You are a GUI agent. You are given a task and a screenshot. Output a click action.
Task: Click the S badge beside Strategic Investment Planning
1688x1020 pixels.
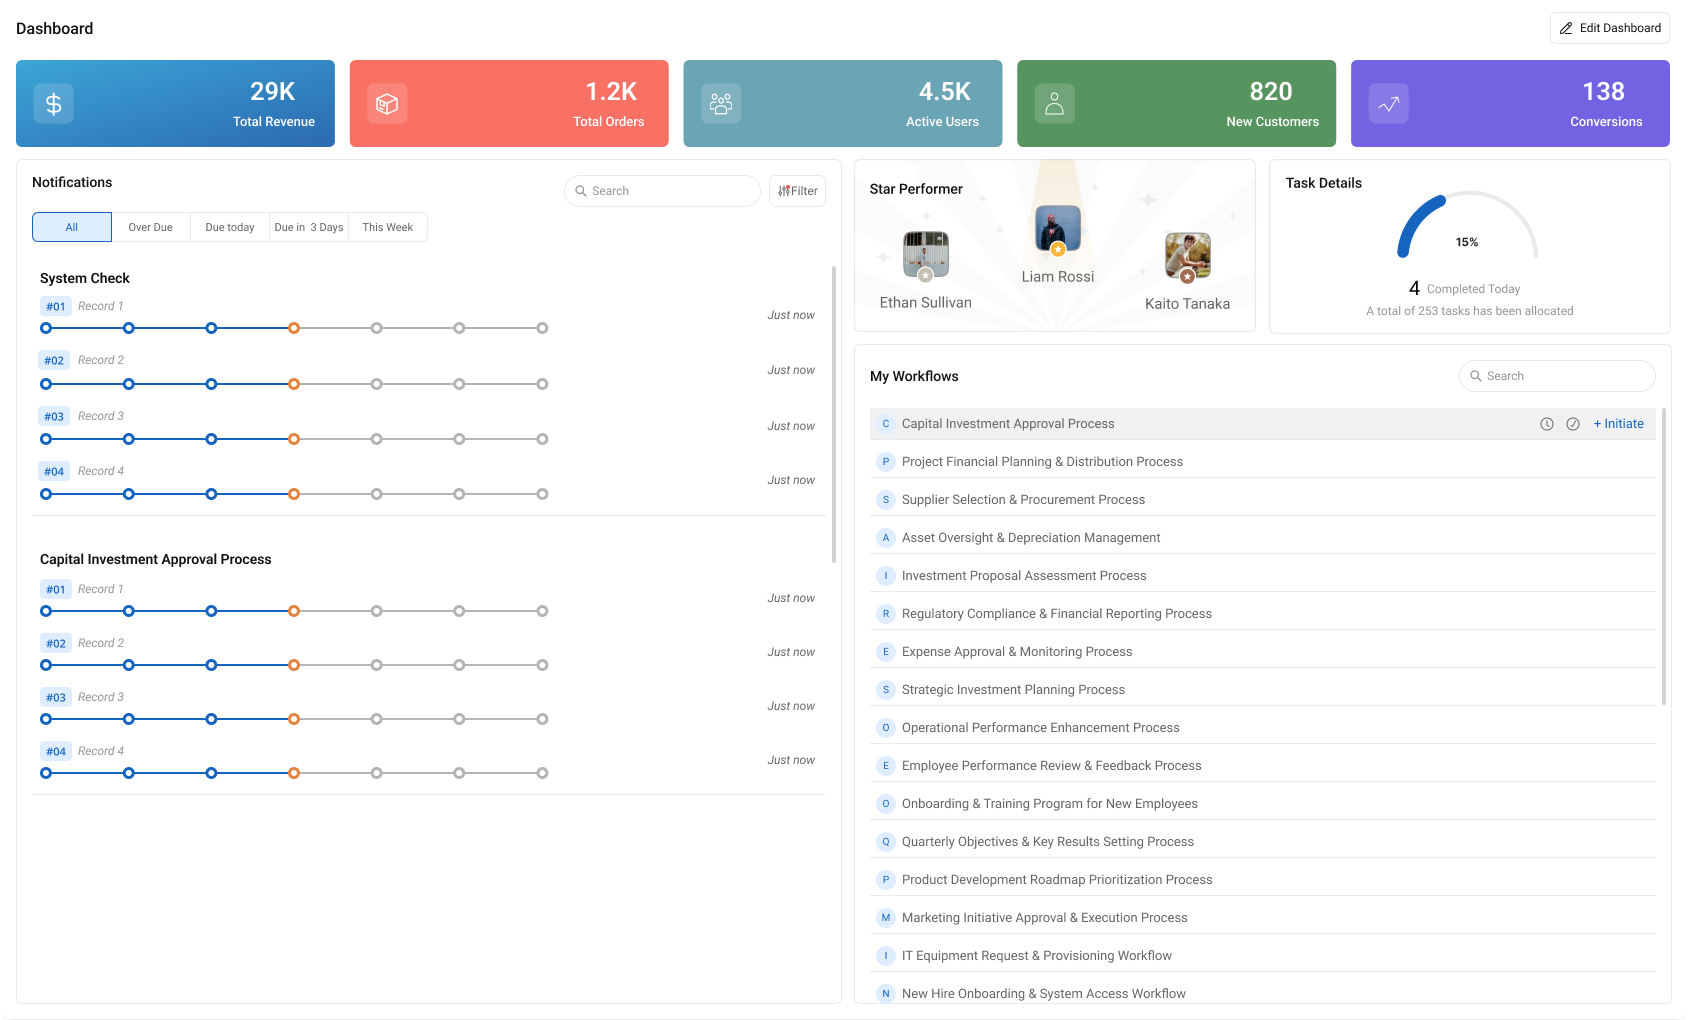[886, 690]
